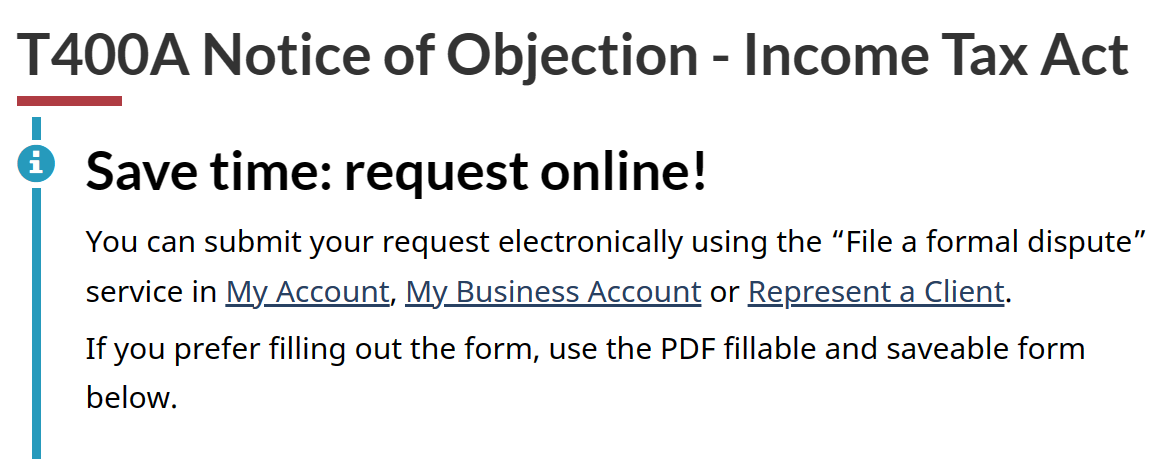Viewport: 1165px width, 459px height.
Task: Click the 'If you prefer filling out' paragraph
Action: (x=585, y=373)
